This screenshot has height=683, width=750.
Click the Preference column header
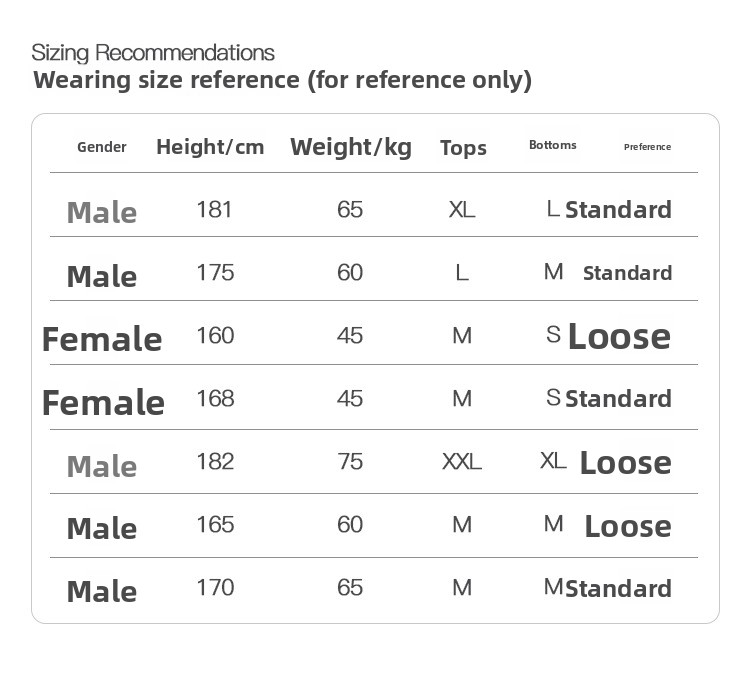click(x=647, y=147)
